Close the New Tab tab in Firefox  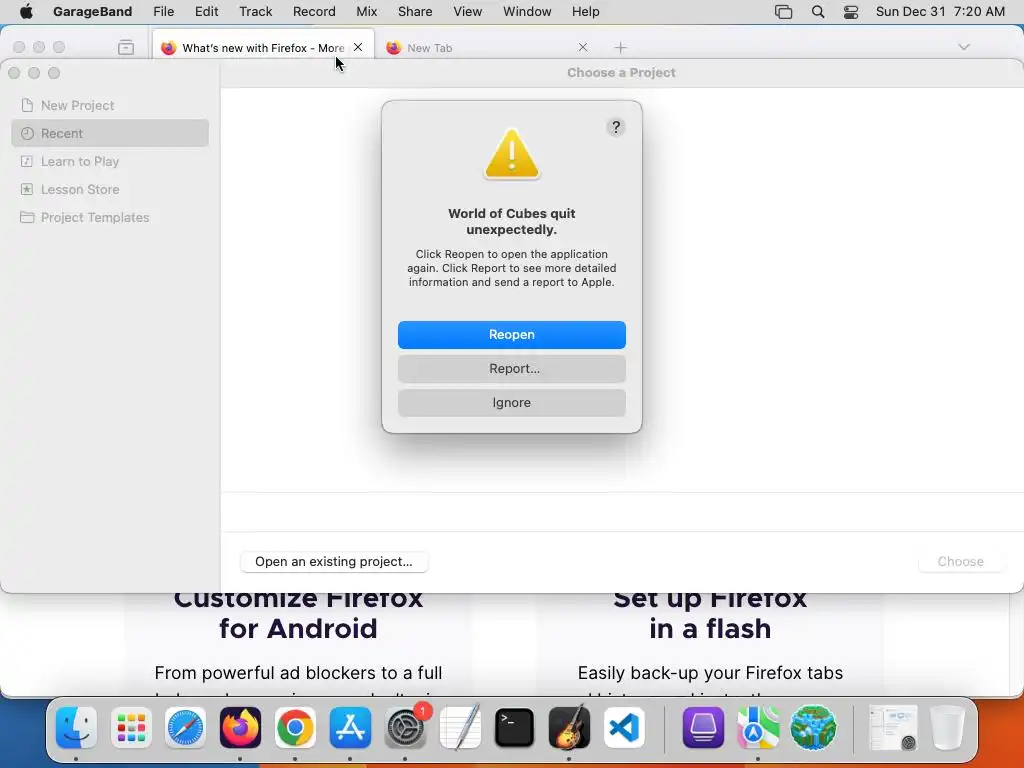[583, 47]
